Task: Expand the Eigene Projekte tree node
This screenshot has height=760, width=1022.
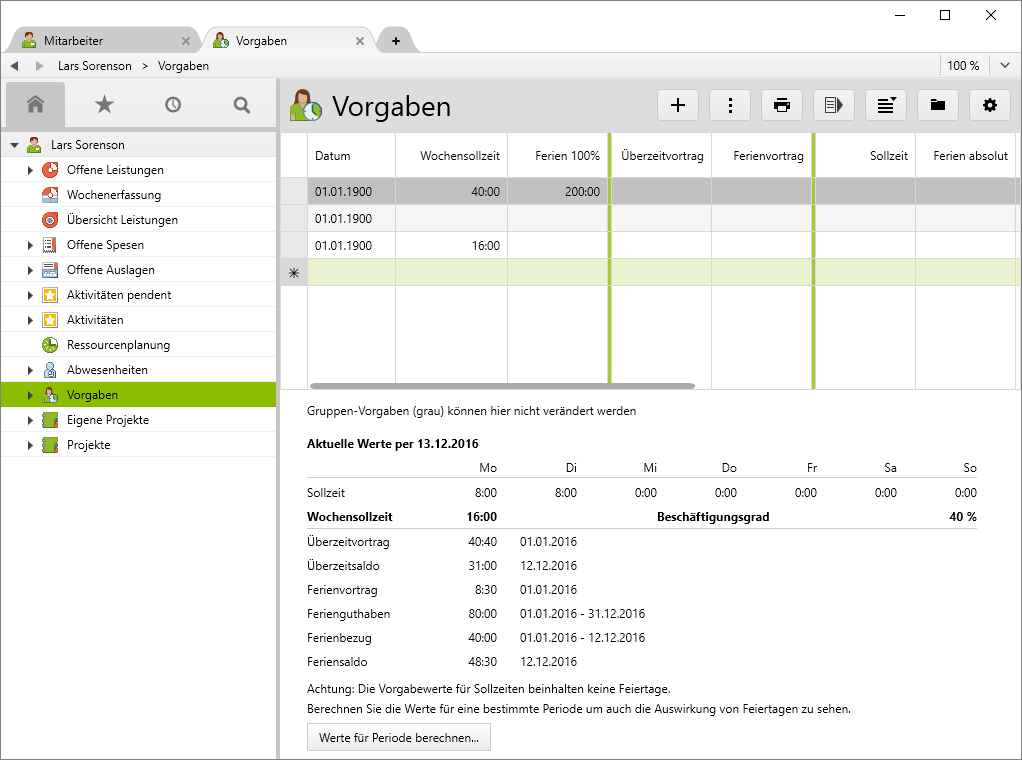Action: coord(30,420)
